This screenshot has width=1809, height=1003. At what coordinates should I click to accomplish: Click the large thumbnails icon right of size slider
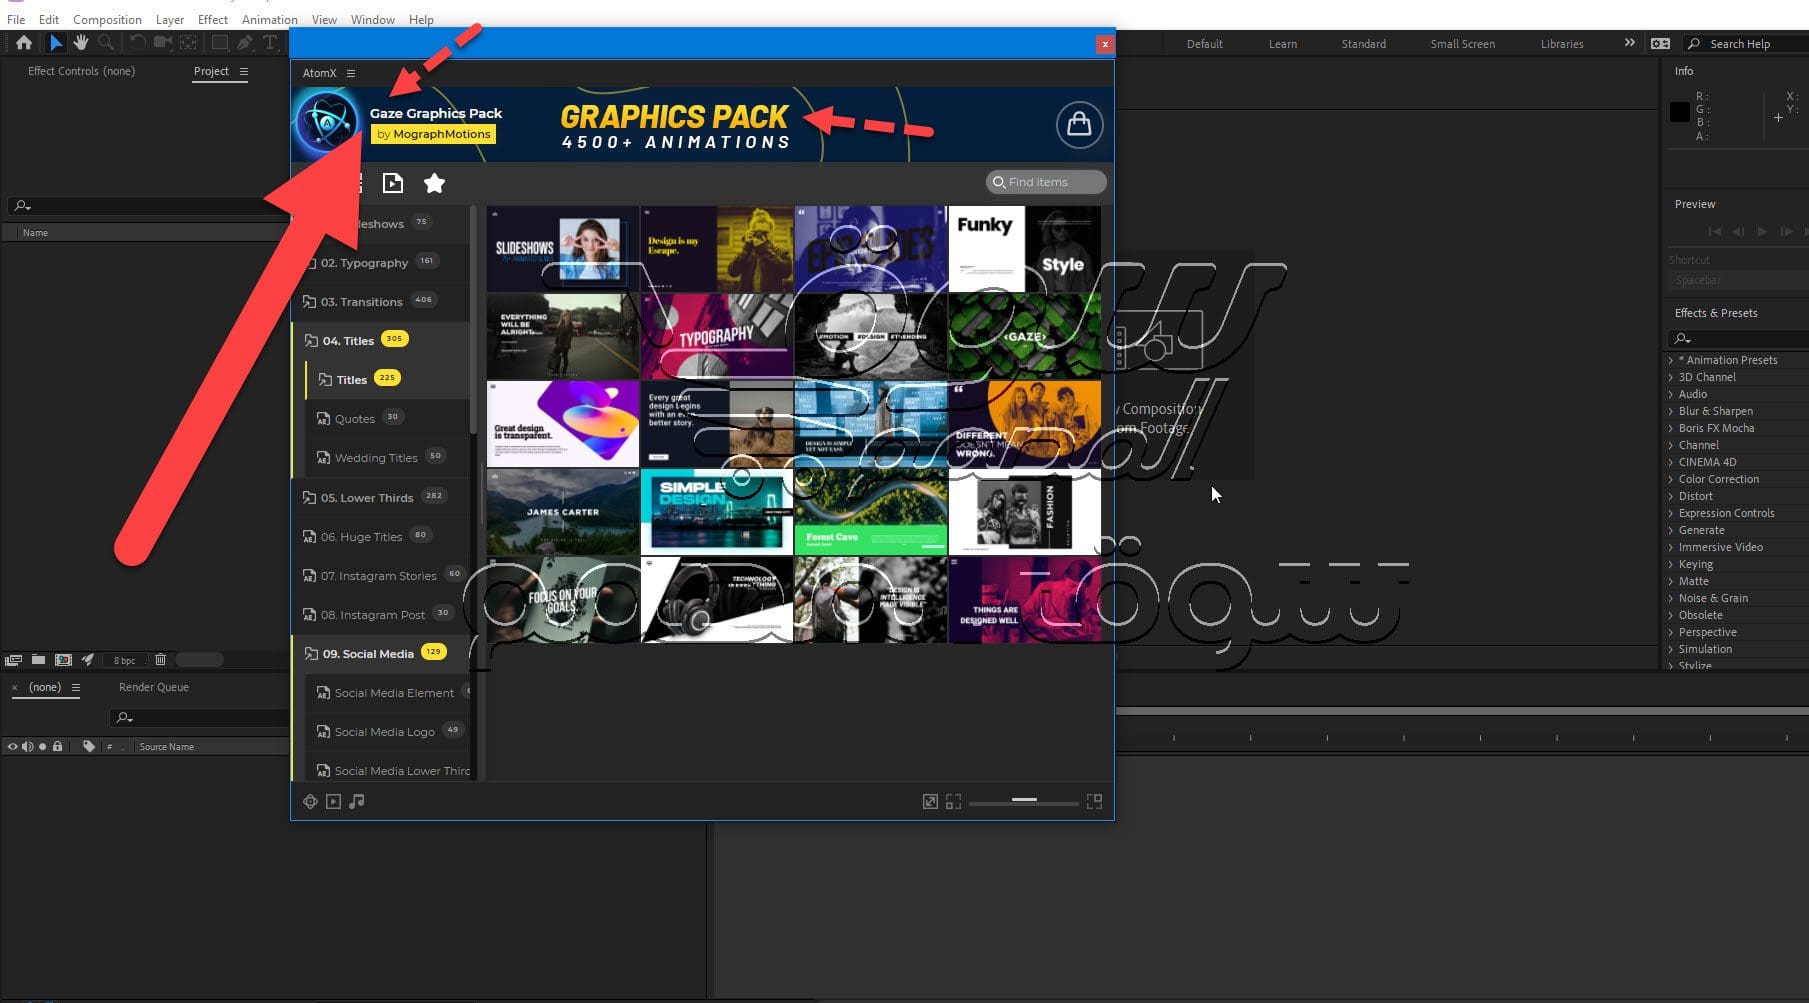(1094, 801)
